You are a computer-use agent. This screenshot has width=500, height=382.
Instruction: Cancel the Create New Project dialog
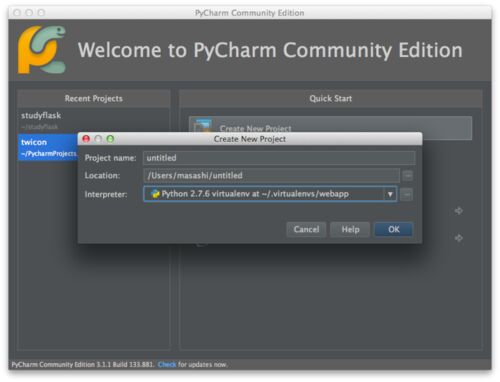click(x=306, y=229)
